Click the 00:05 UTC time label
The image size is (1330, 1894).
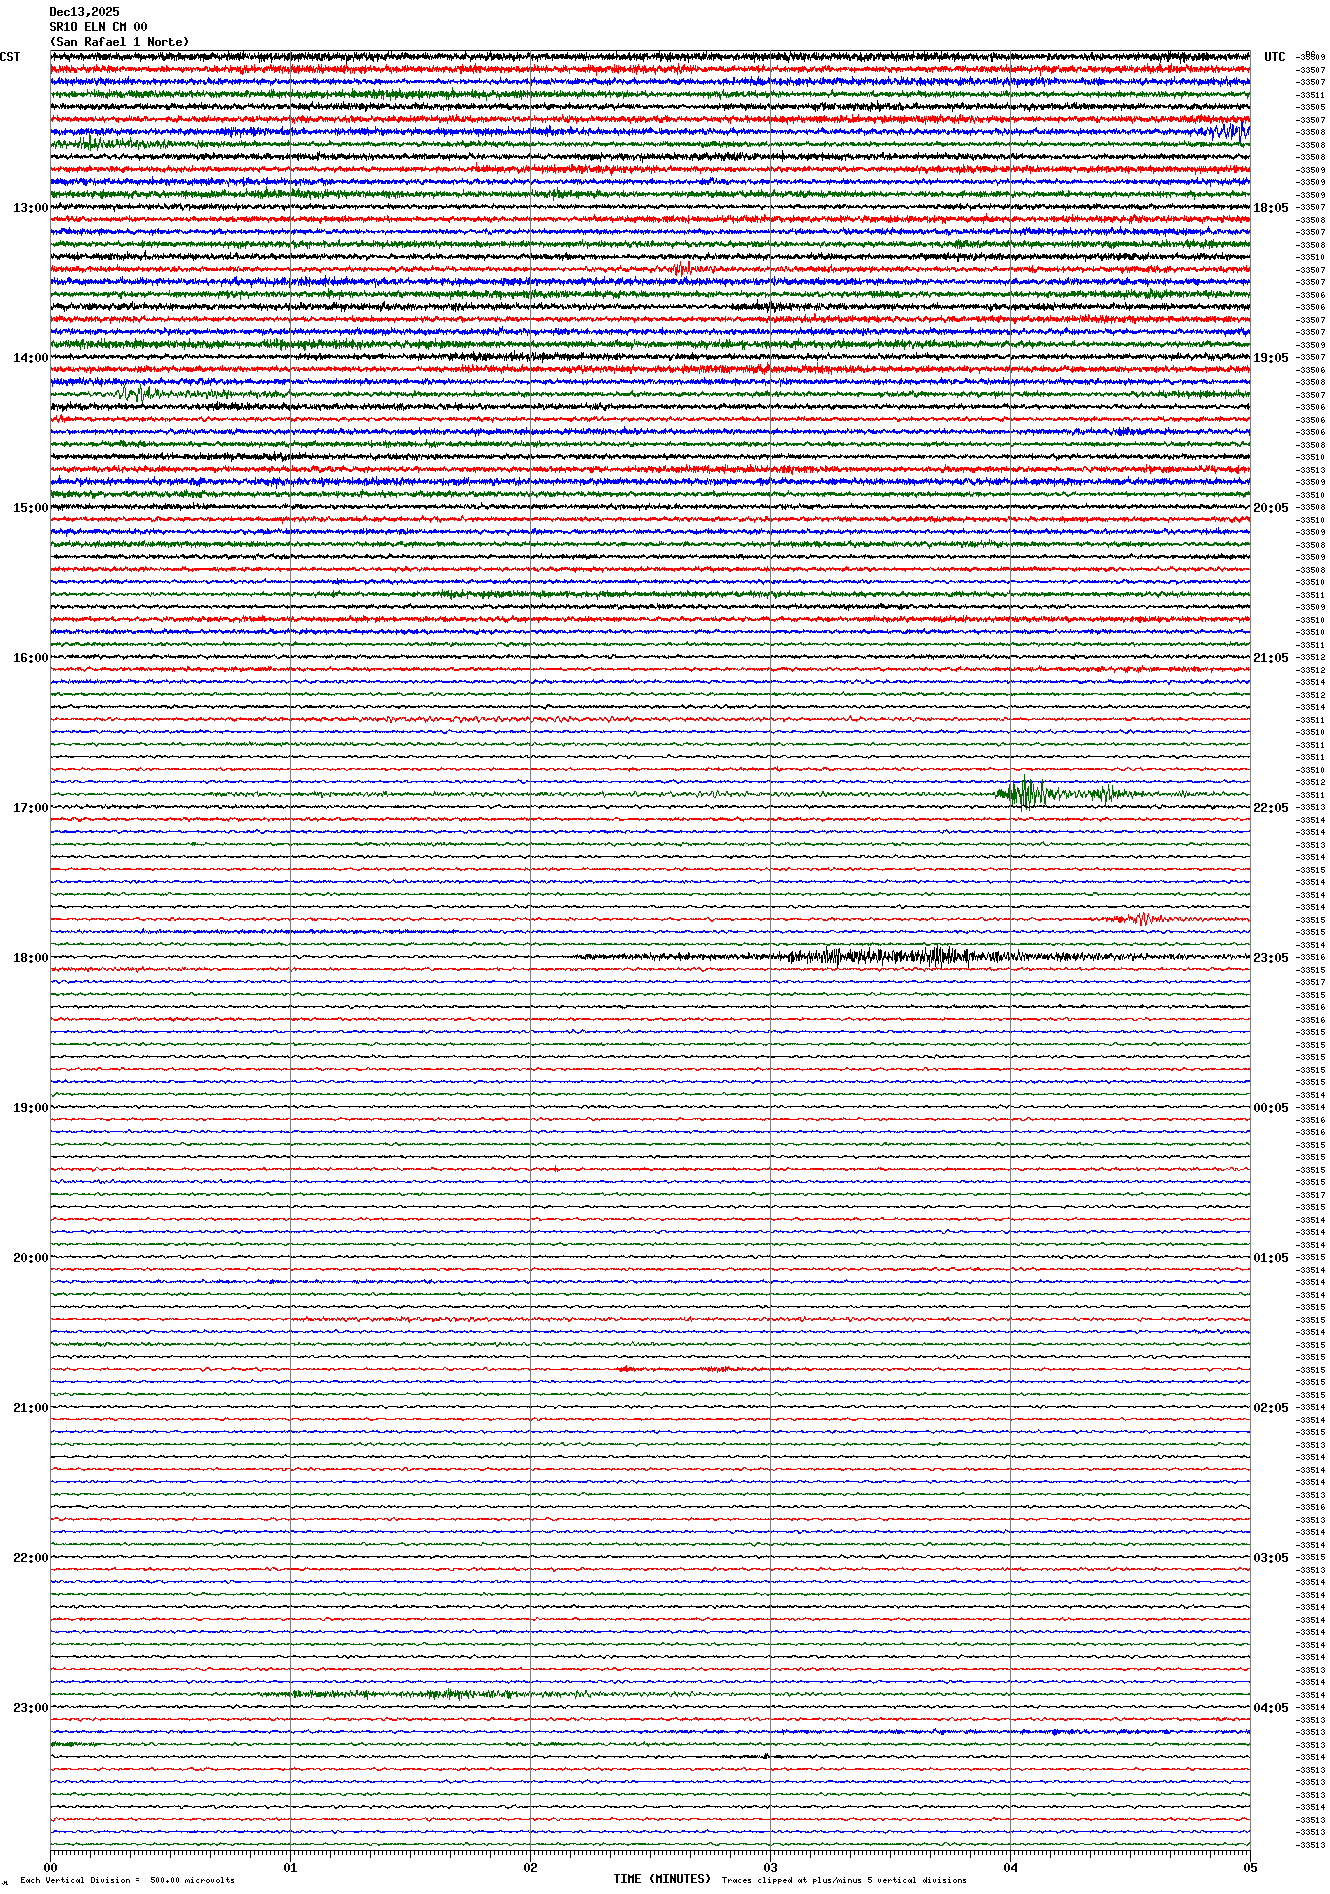[x=1271, y=1108]
